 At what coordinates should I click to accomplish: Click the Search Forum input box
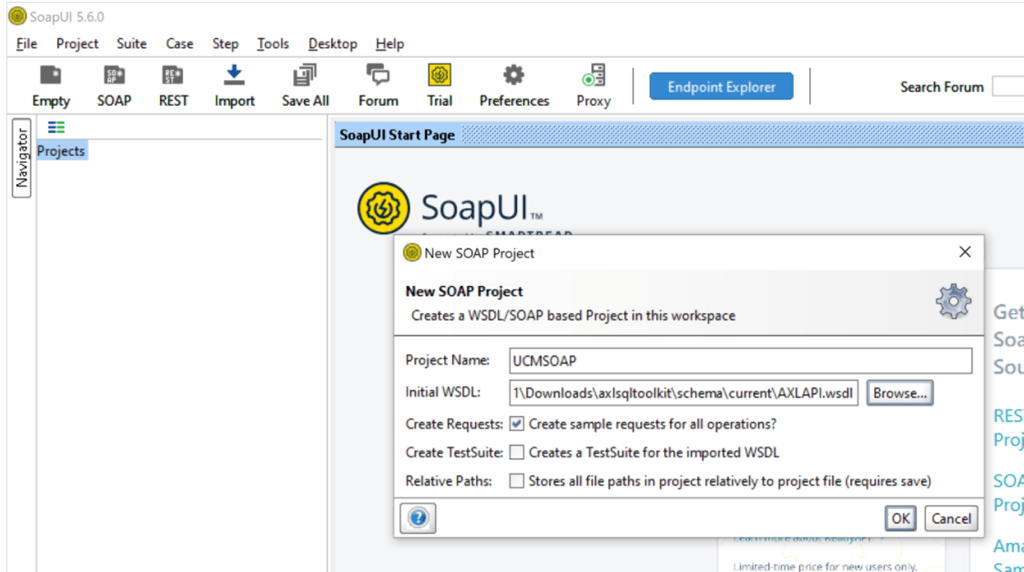(1008, 87)
